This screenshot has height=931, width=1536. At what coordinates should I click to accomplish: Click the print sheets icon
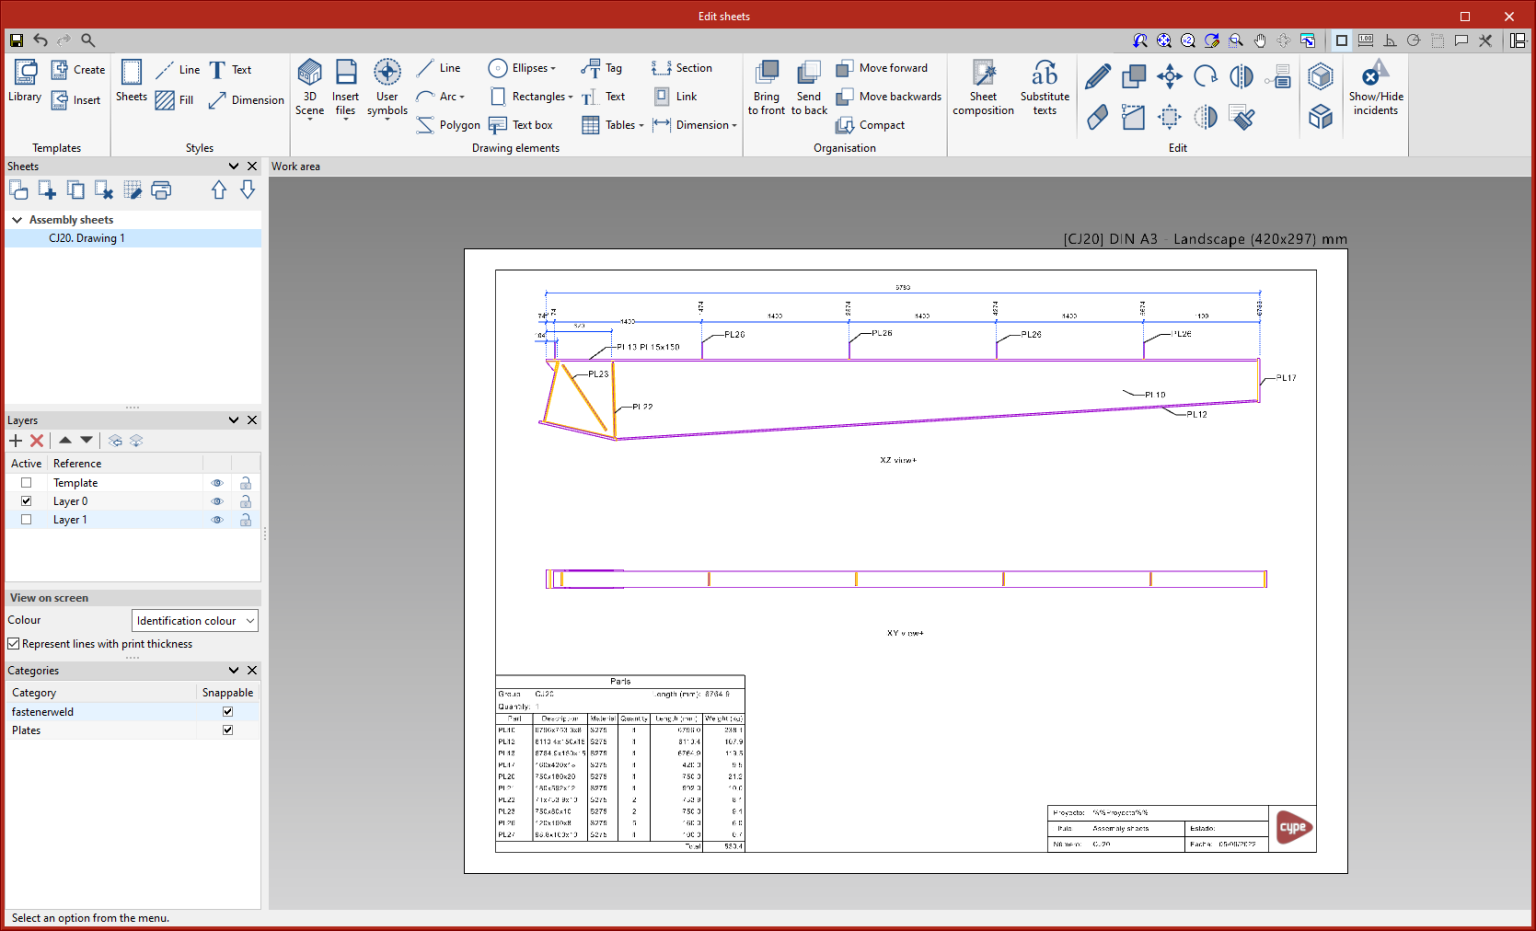pyautogui.click(x=161, y=190)
